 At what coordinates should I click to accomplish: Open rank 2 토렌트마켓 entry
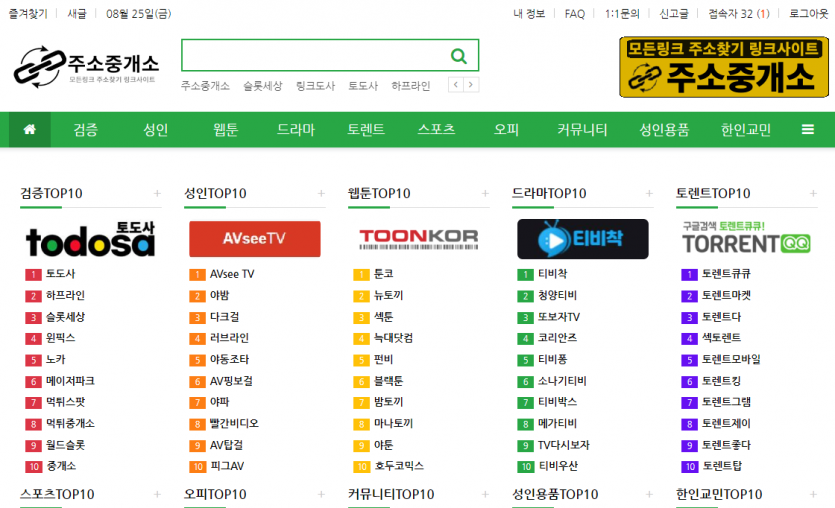point(726,296)
